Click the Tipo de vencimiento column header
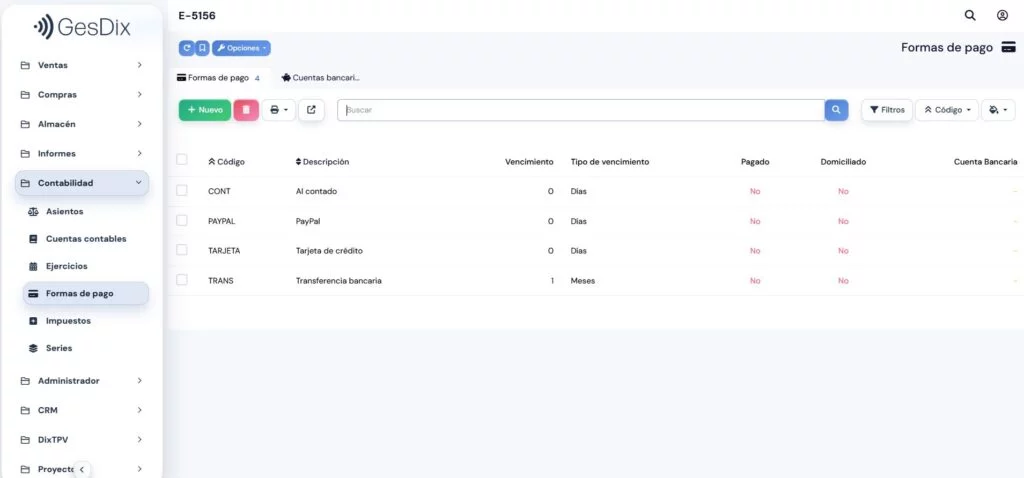1024x478 pixels. click(x=609, y=162)
